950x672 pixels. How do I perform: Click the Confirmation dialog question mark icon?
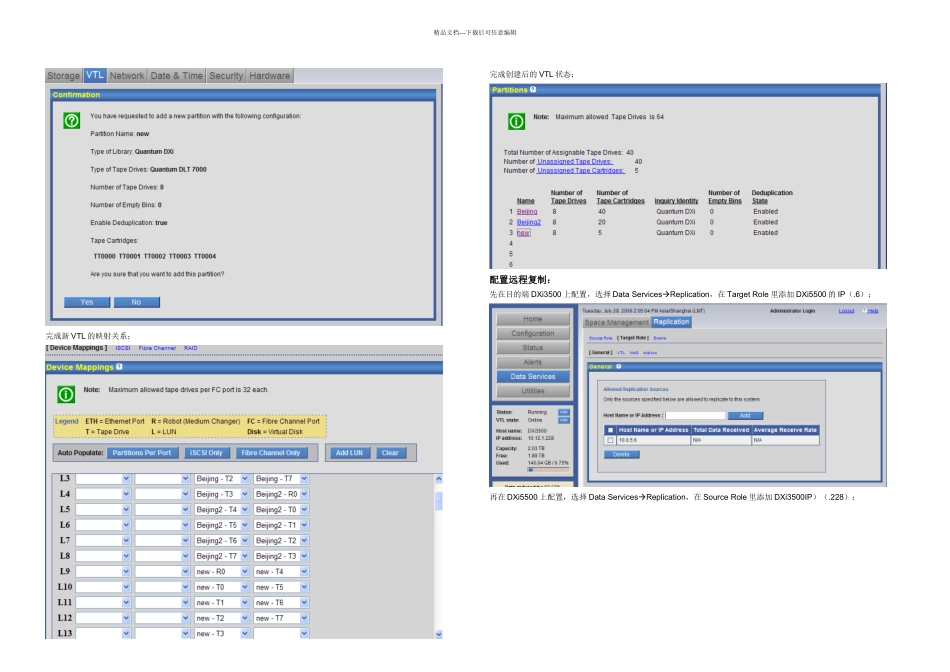[71, 121]
